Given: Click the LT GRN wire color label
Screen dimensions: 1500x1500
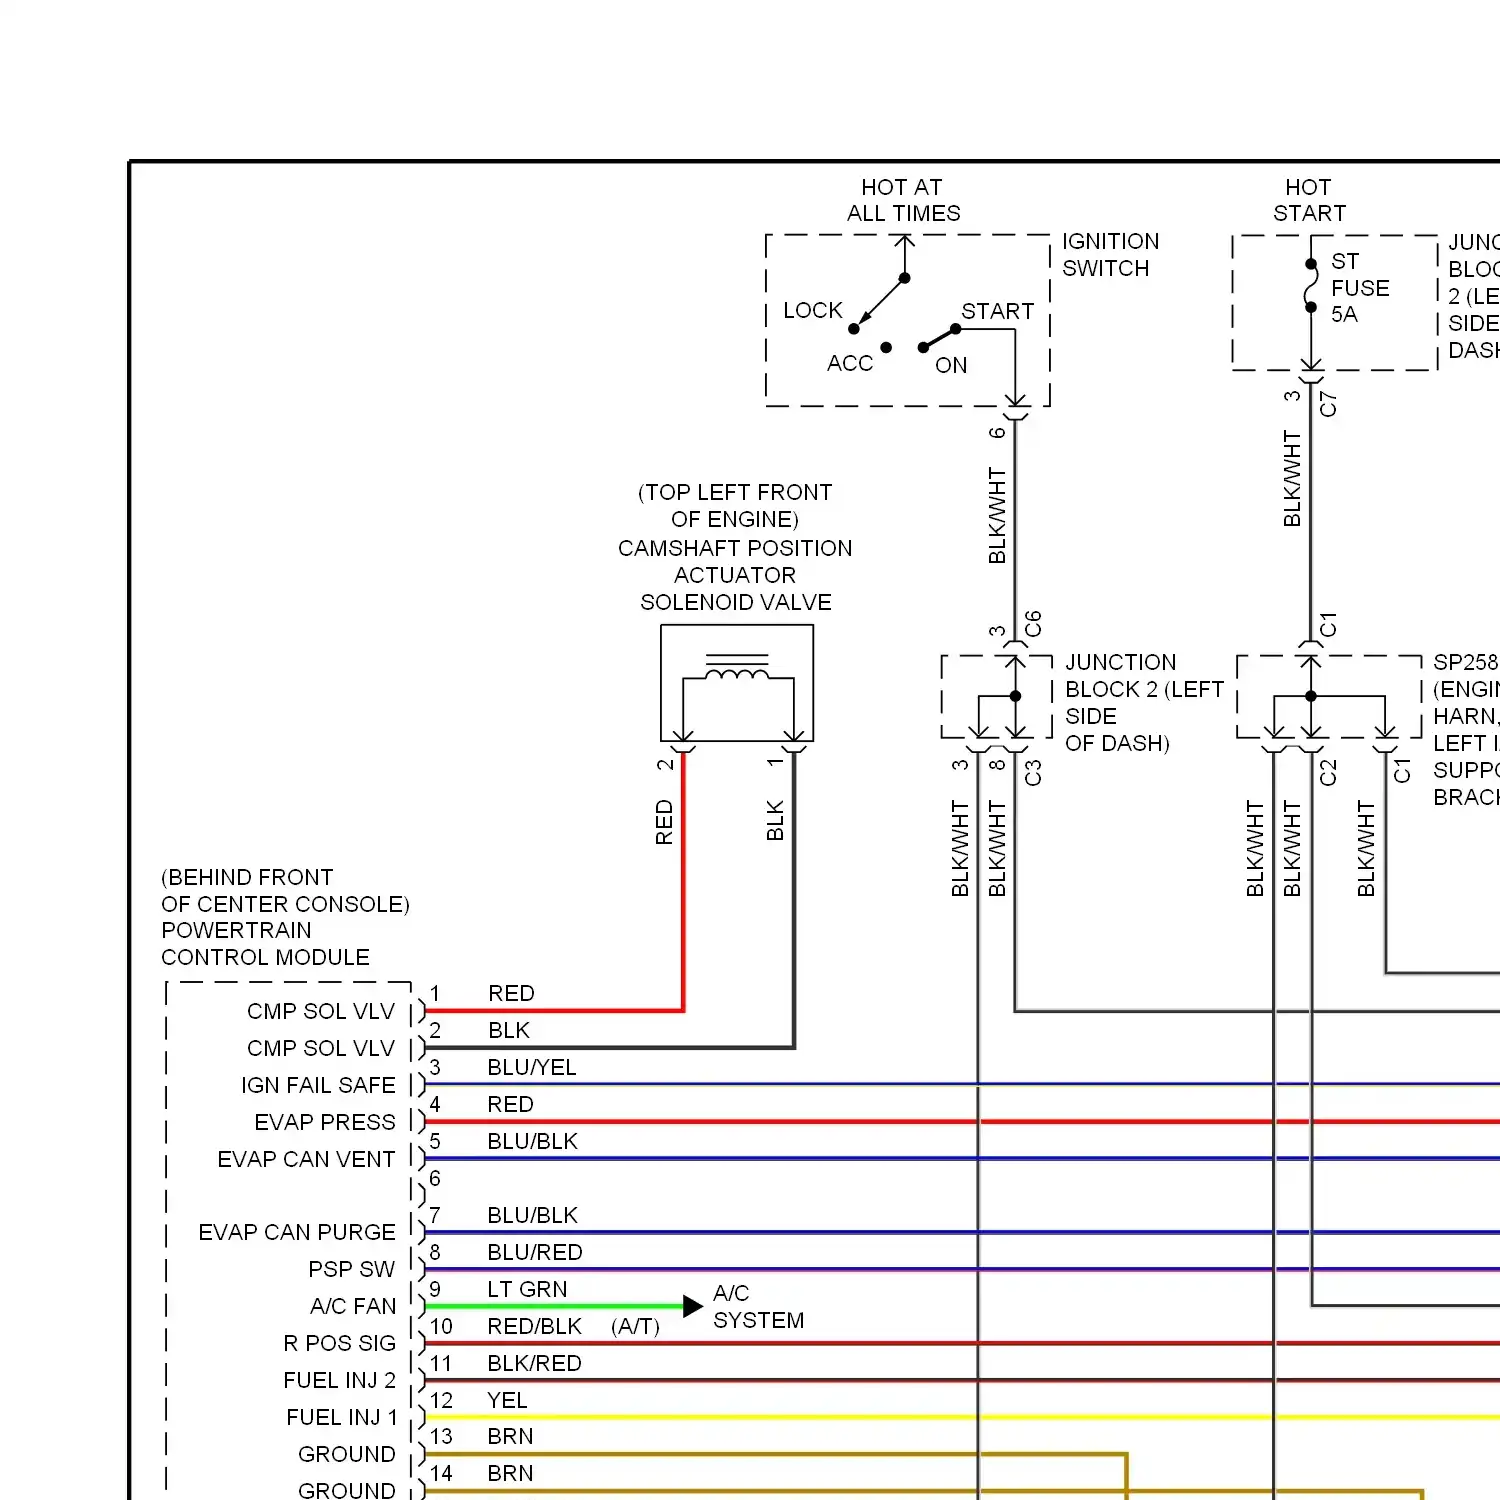Looking at the screenshot, I should (527, 1290).
